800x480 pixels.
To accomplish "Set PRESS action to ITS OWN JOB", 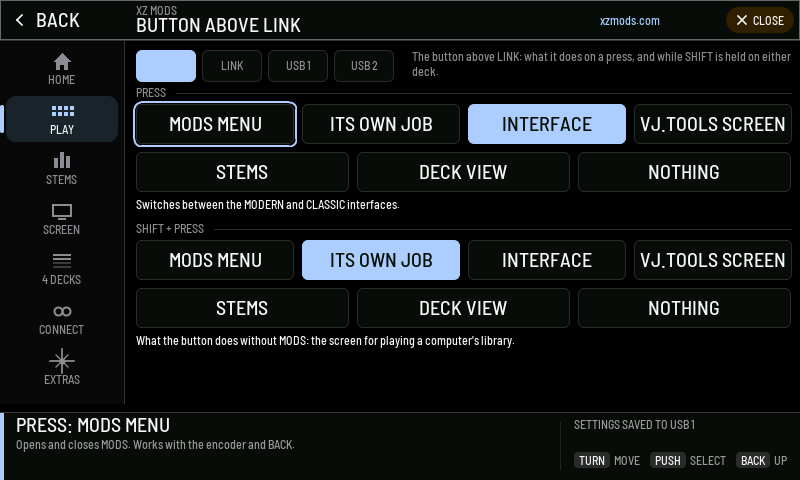I will 381,124.
